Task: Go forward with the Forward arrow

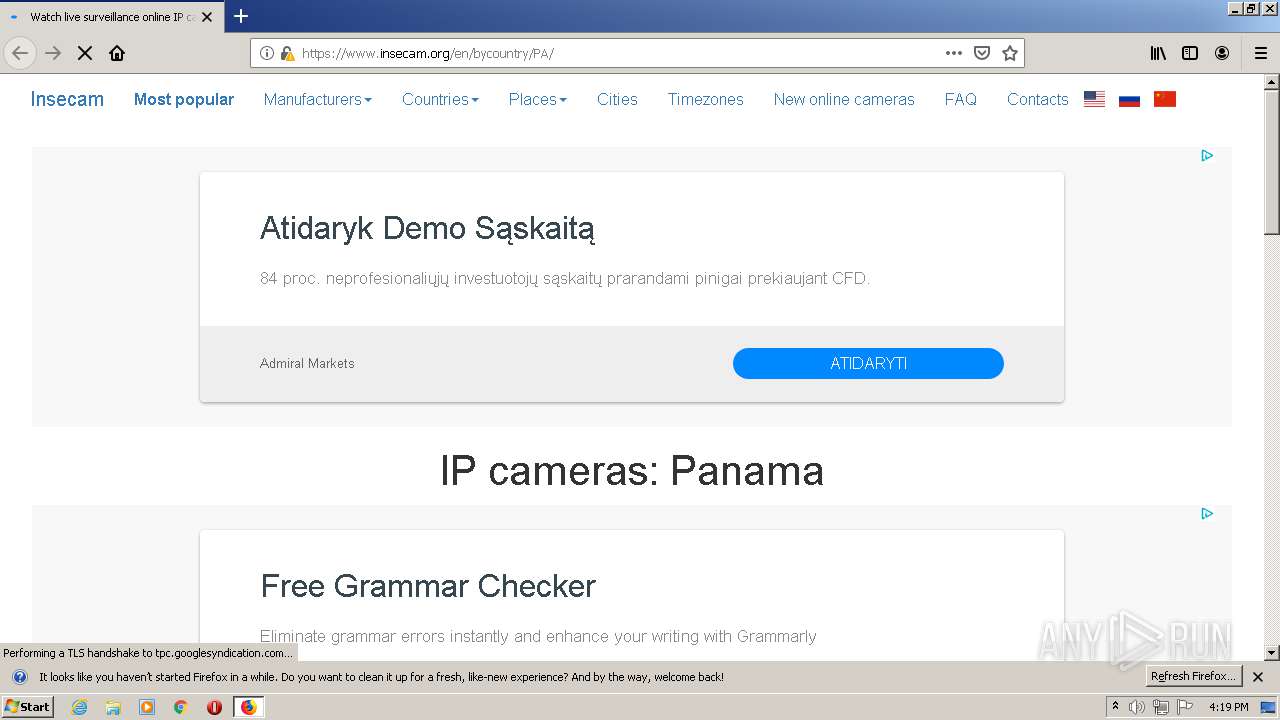Action: tap(53, 53)
